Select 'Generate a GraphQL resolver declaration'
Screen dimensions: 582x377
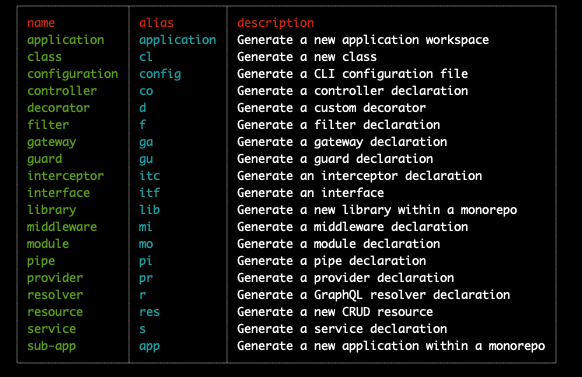373,295
